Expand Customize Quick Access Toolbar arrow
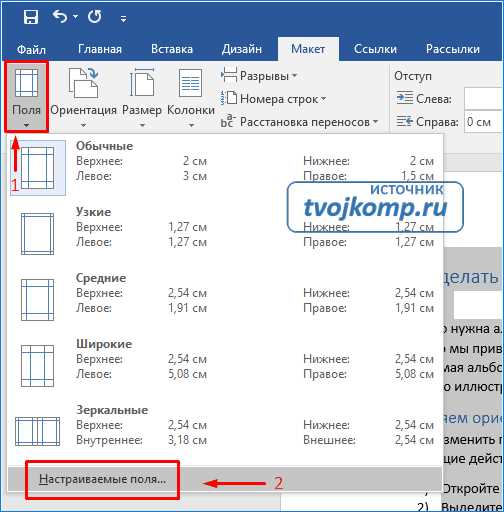The height and width of the screenshot is (512, 504). coord(123,19)
